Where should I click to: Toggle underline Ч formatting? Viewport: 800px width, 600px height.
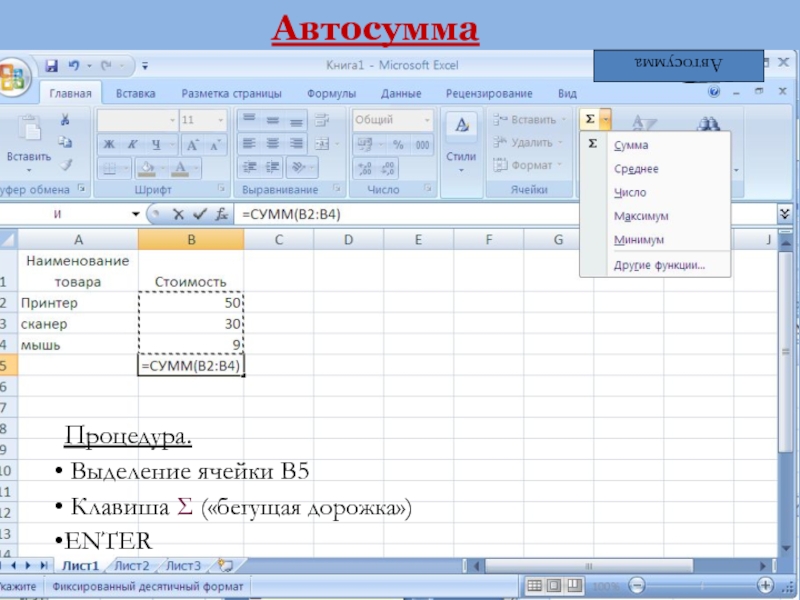click(x=156, y=144)
